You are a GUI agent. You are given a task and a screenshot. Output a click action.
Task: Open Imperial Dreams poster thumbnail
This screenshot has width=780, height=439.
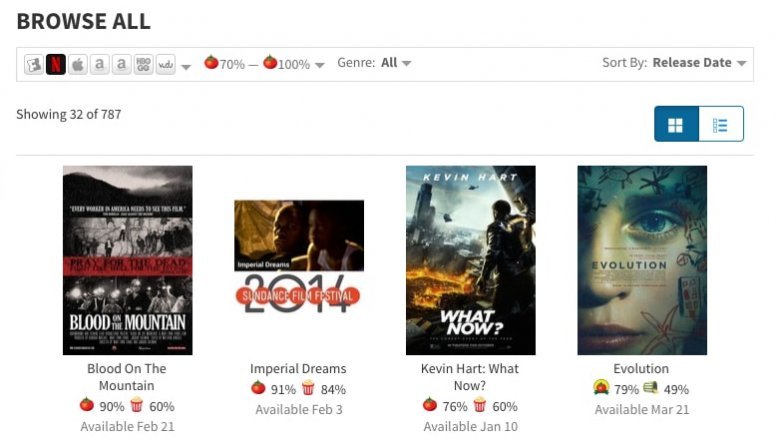pos(299,257)
